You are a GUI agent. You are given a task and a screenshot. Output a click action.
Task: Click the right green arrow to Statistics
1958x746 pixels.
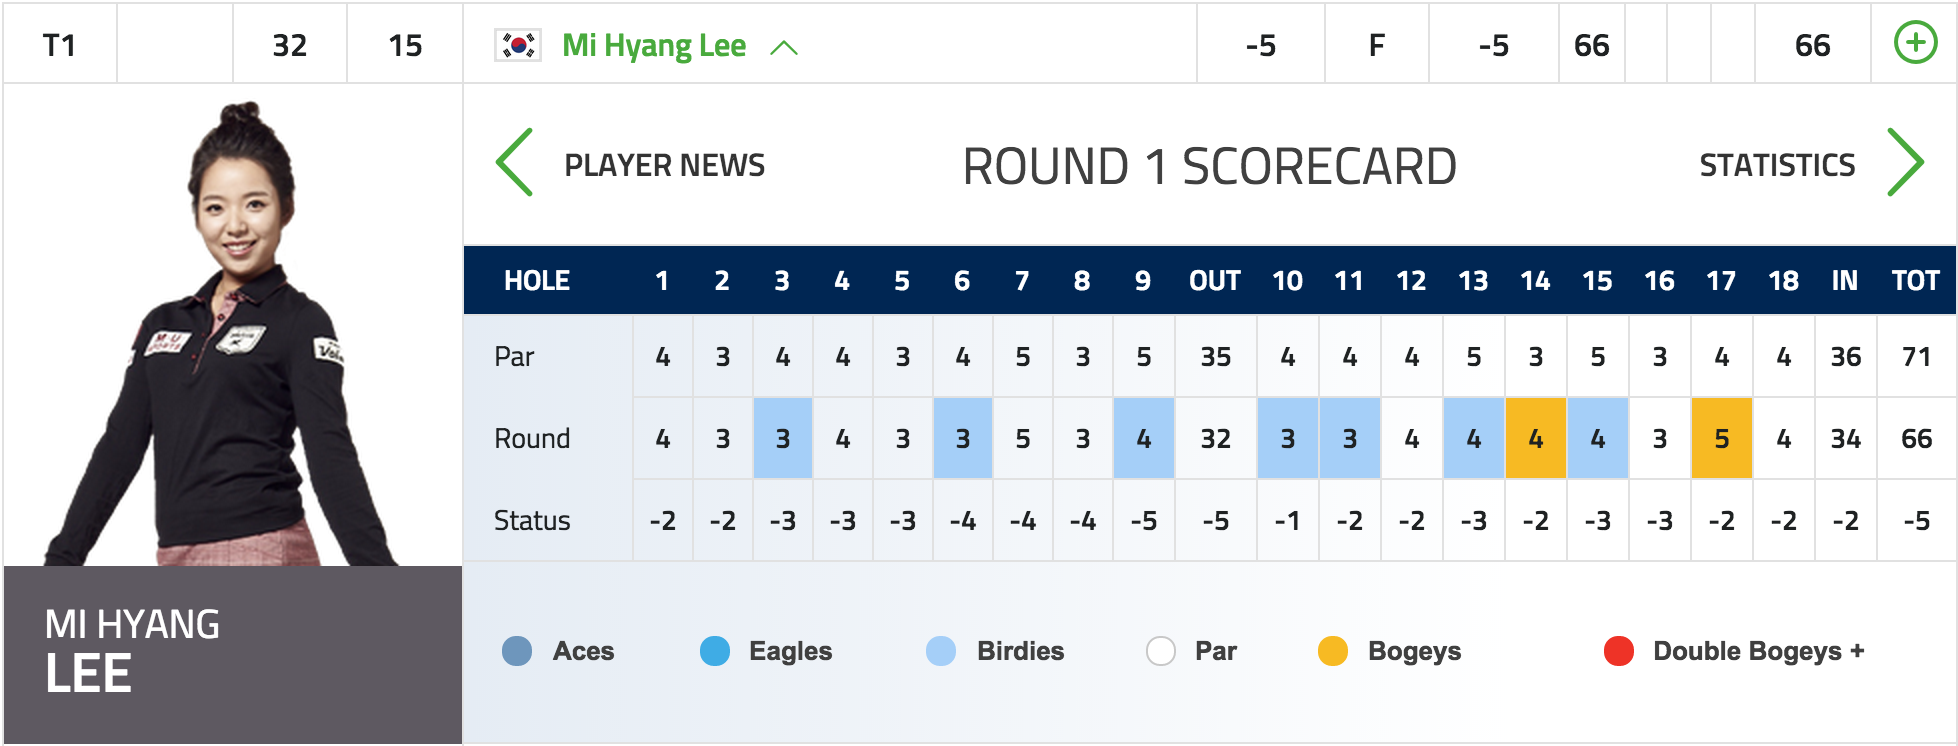pyautogui.click(x=1905, y=163)
